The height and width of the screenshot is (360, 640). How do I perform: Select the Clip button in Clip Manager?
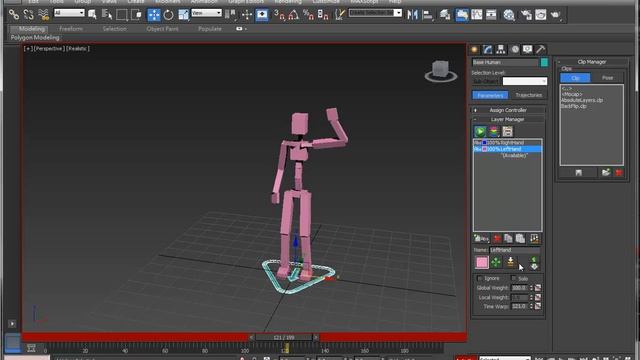pos(575,78)
